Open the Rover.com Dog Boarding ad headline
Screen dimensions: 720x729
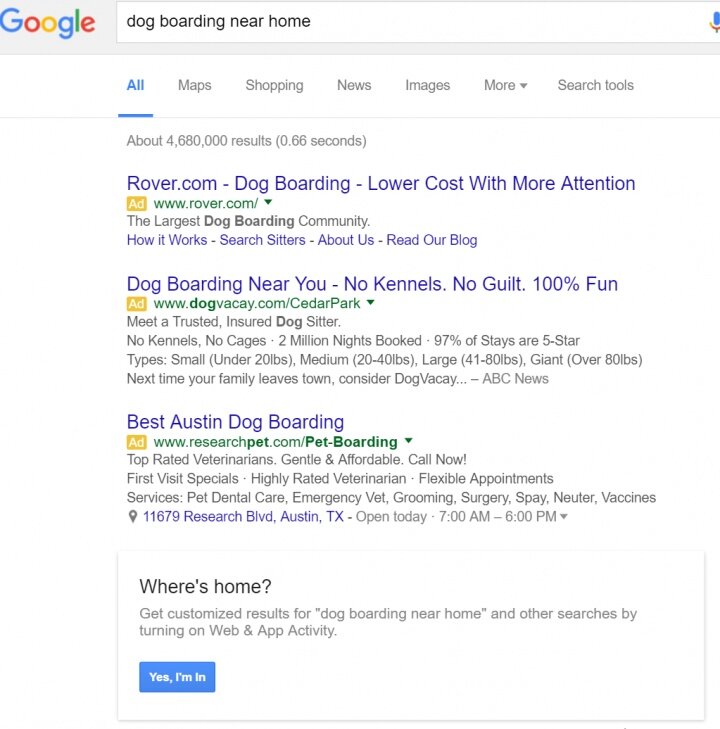381,183
